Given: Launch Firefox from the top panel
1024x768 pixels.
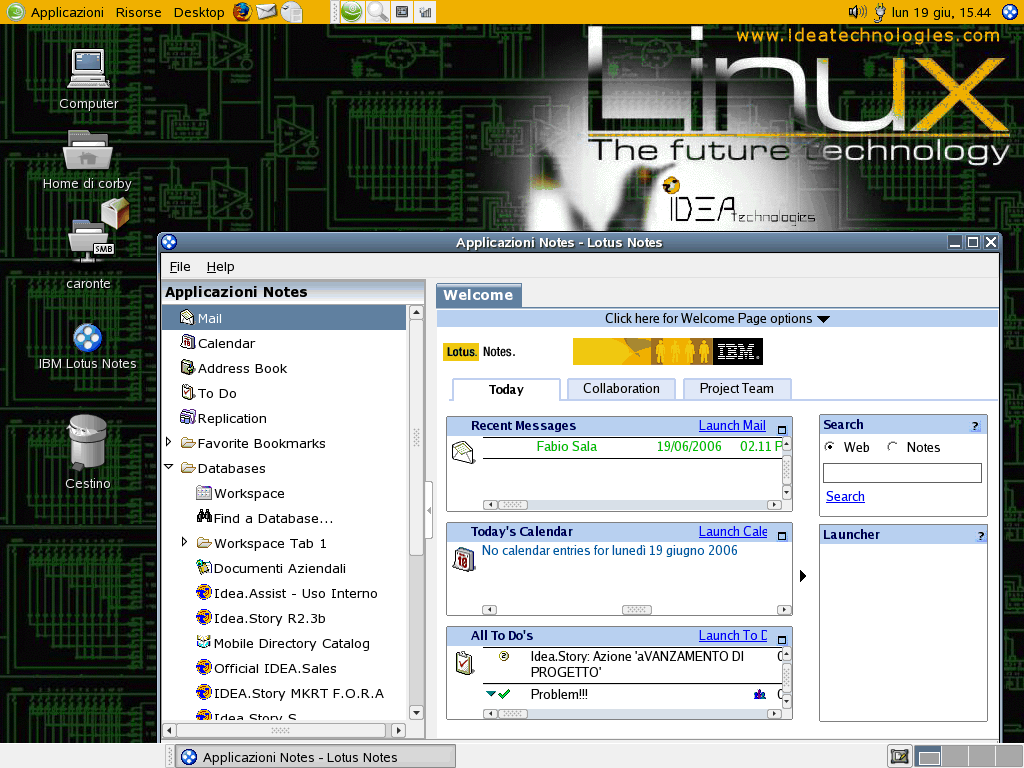Looking at the screenshot, I should 242,12.
